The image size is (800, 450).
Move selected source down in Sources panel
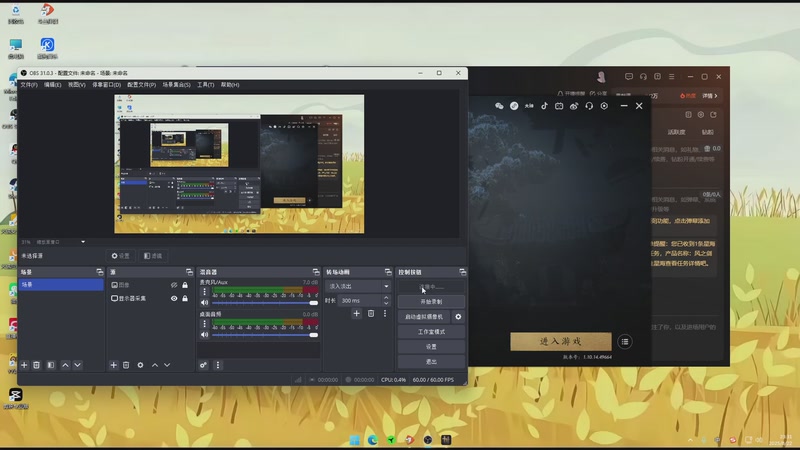point(167,365)
